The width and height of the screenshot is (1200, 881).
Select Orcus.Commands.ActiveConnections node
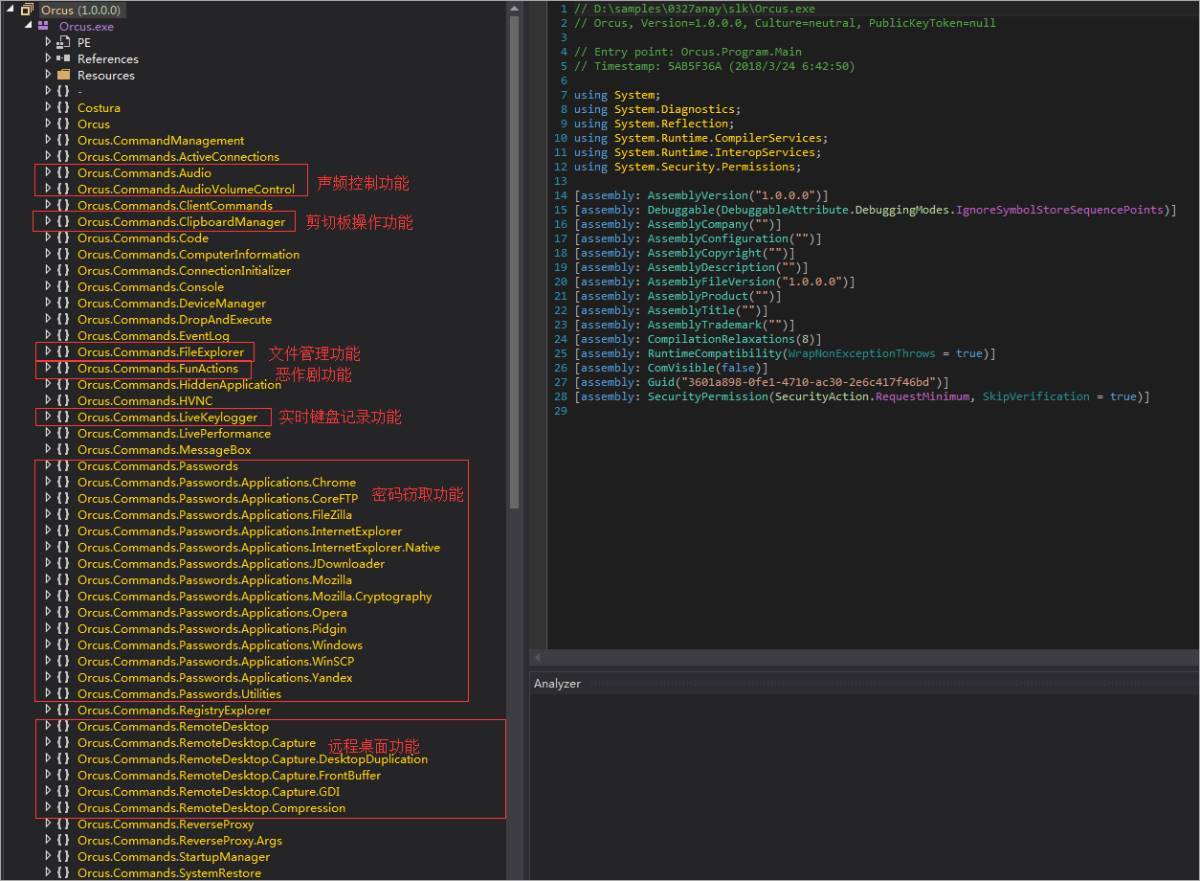178,157
